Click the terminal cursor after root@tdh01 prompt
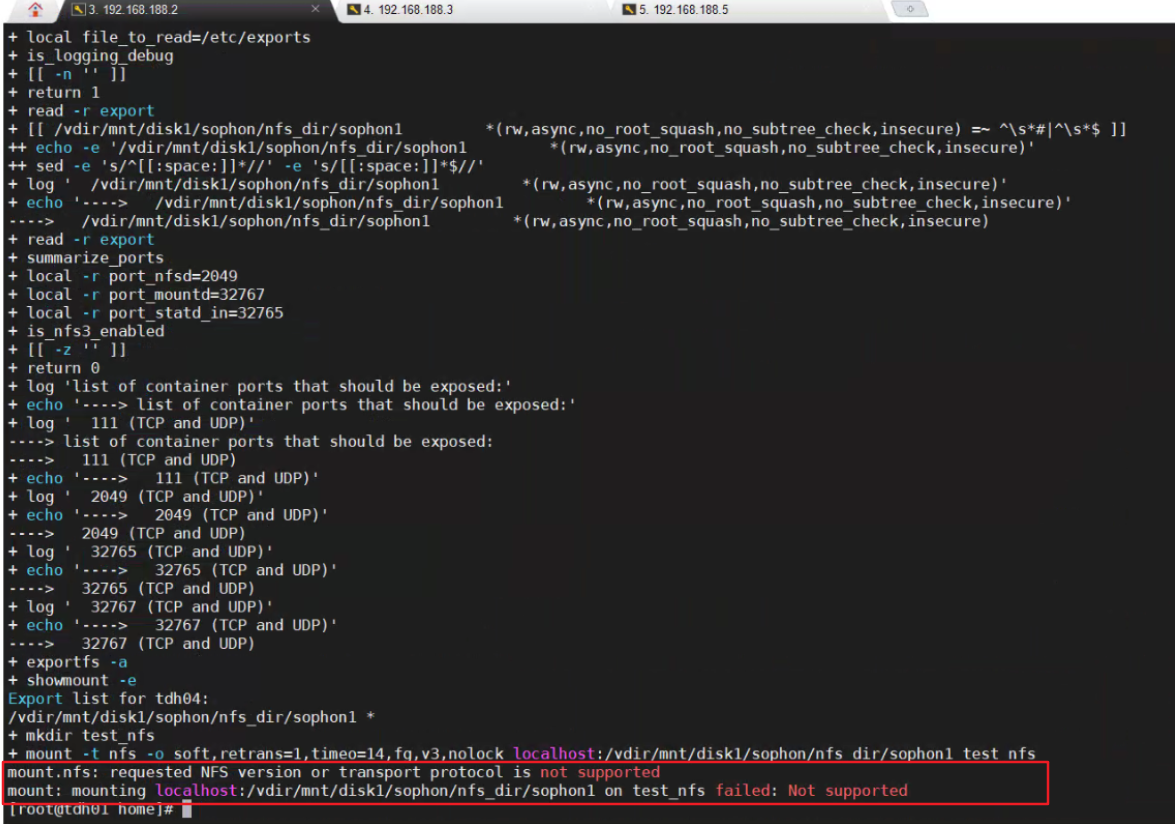1175x824 pixels. 187,809
